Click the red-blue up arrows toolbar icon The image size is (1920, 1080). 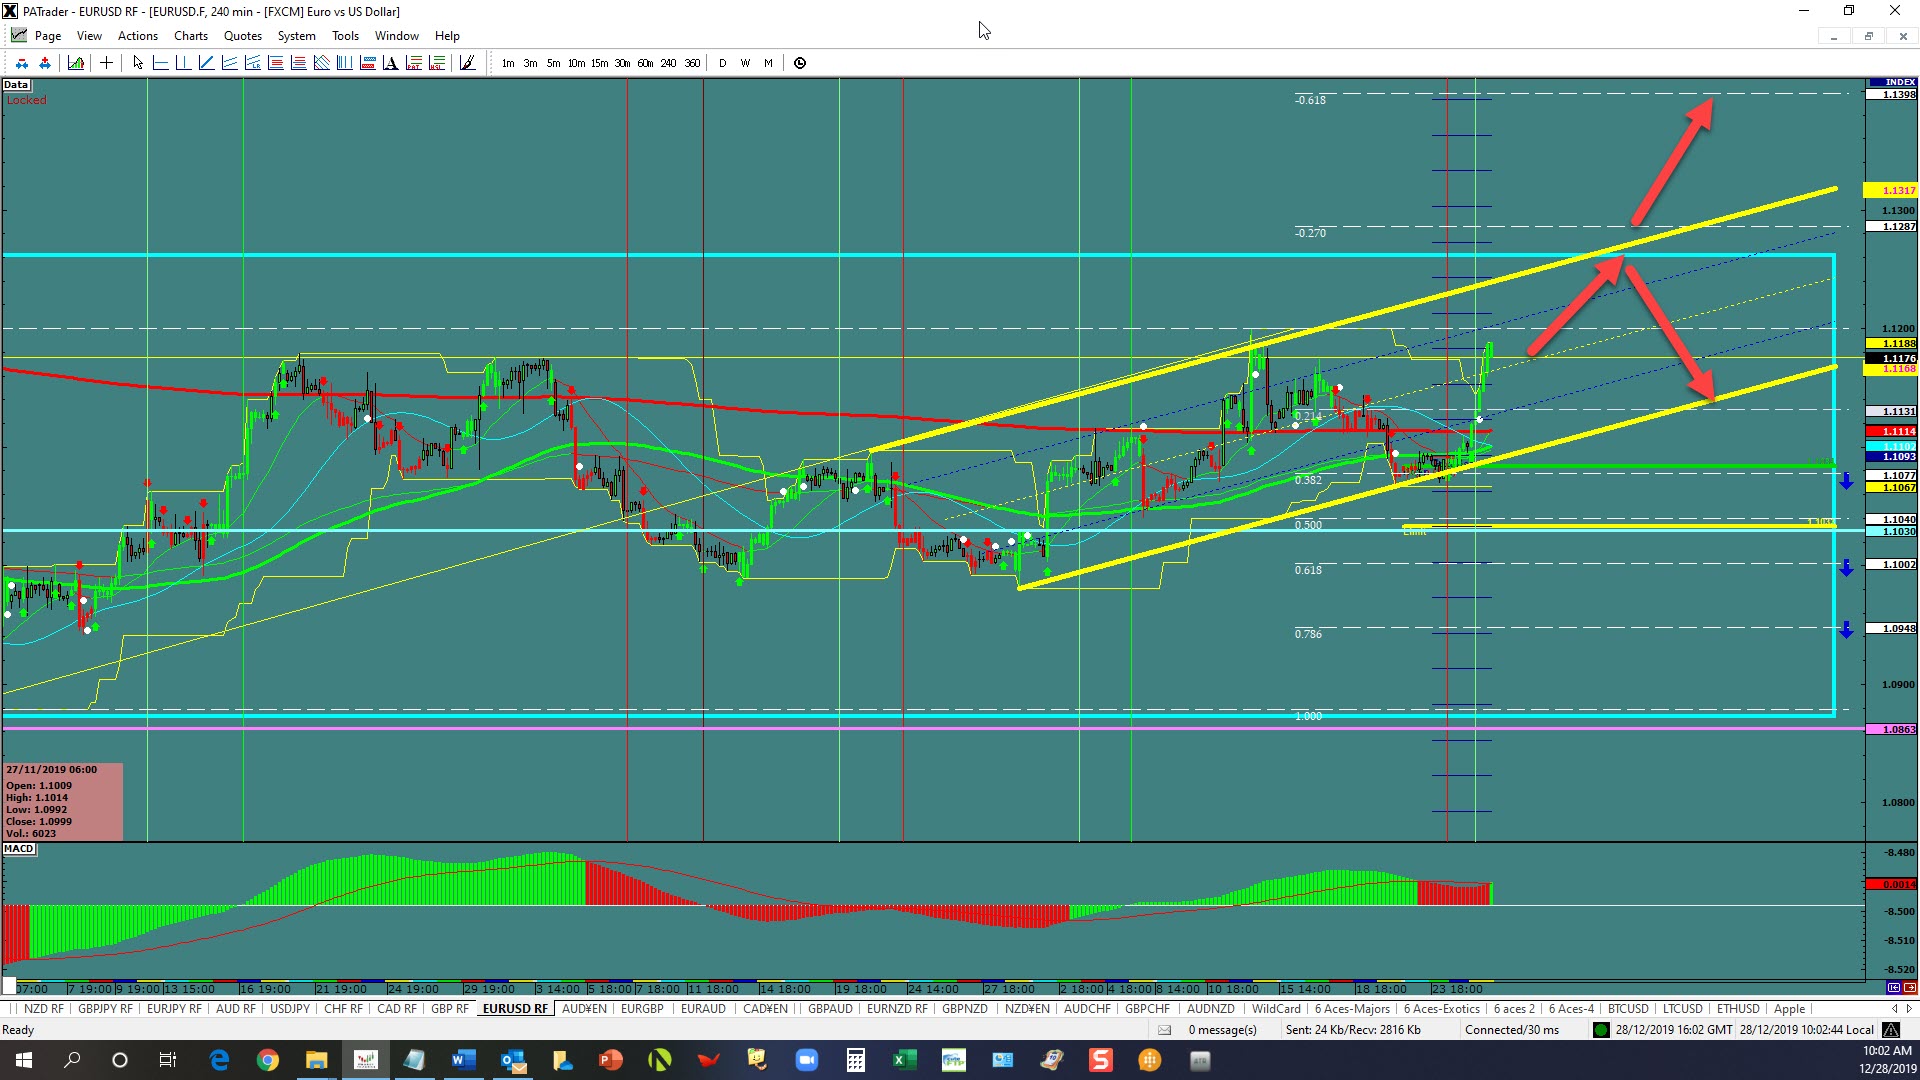point(45,63)
